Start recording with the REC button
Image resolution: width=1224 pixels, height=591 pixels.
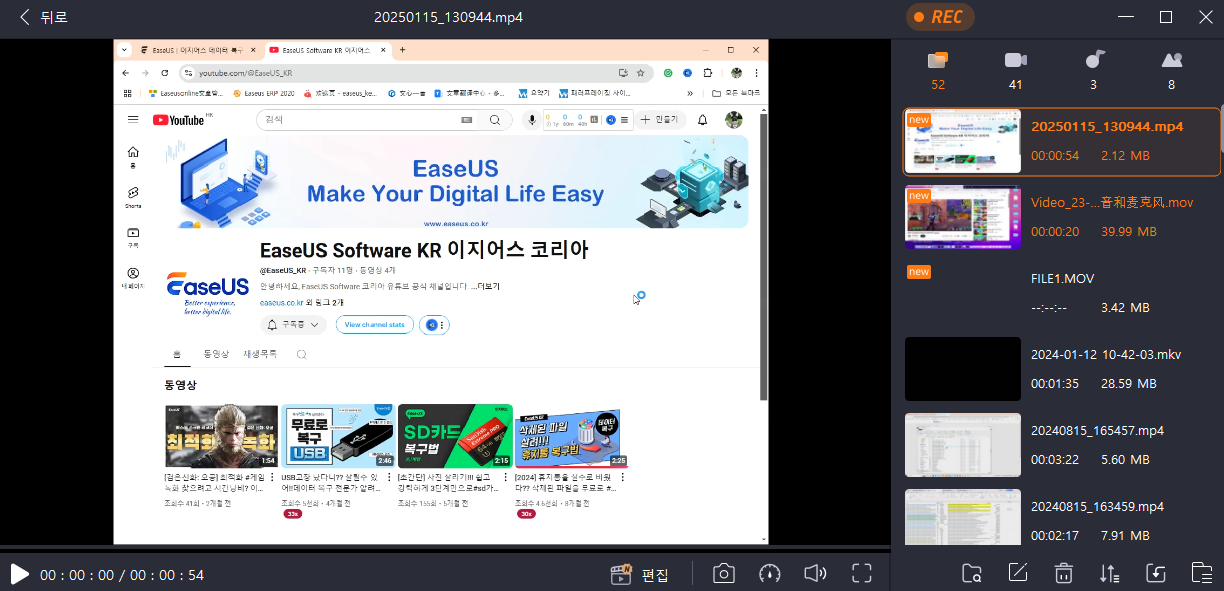coord(939,17)
